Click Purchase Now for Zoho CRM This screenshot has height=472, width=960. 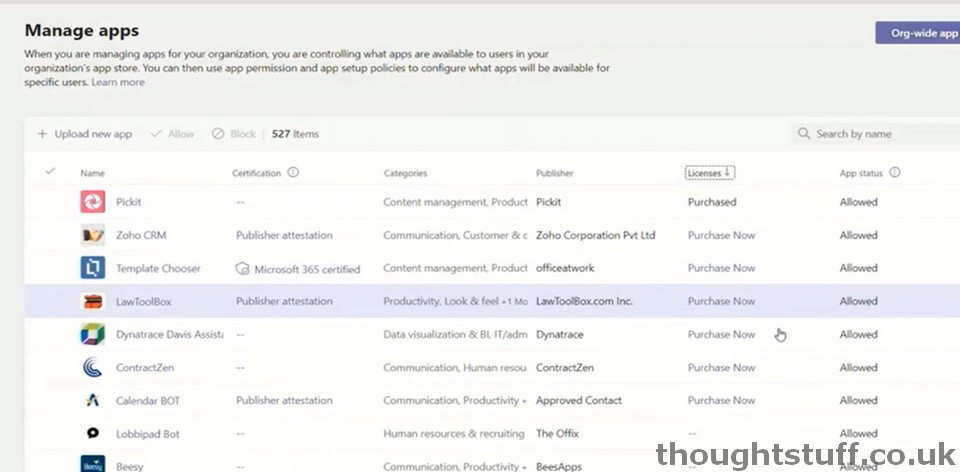(x=721, y=235)
